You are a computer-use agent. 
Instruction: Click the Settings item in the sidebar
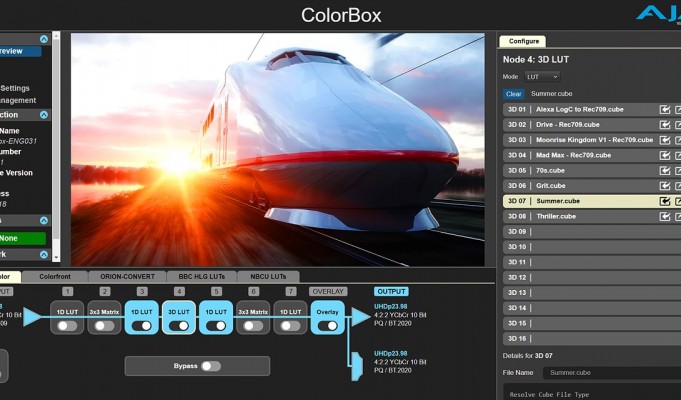point(15,88)
